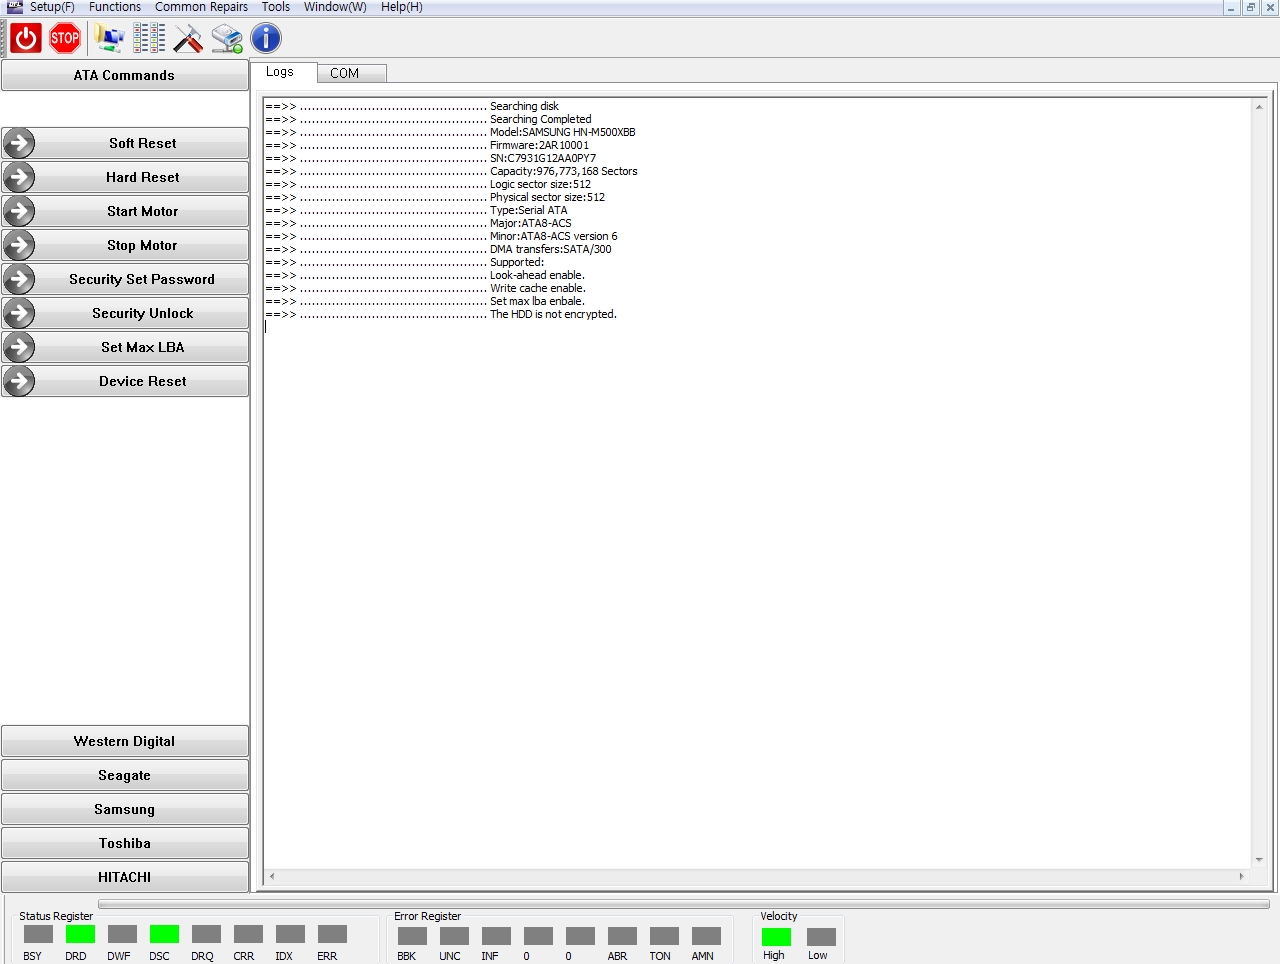
Task: Open Security Set Password command
Action: pos(125,279)
